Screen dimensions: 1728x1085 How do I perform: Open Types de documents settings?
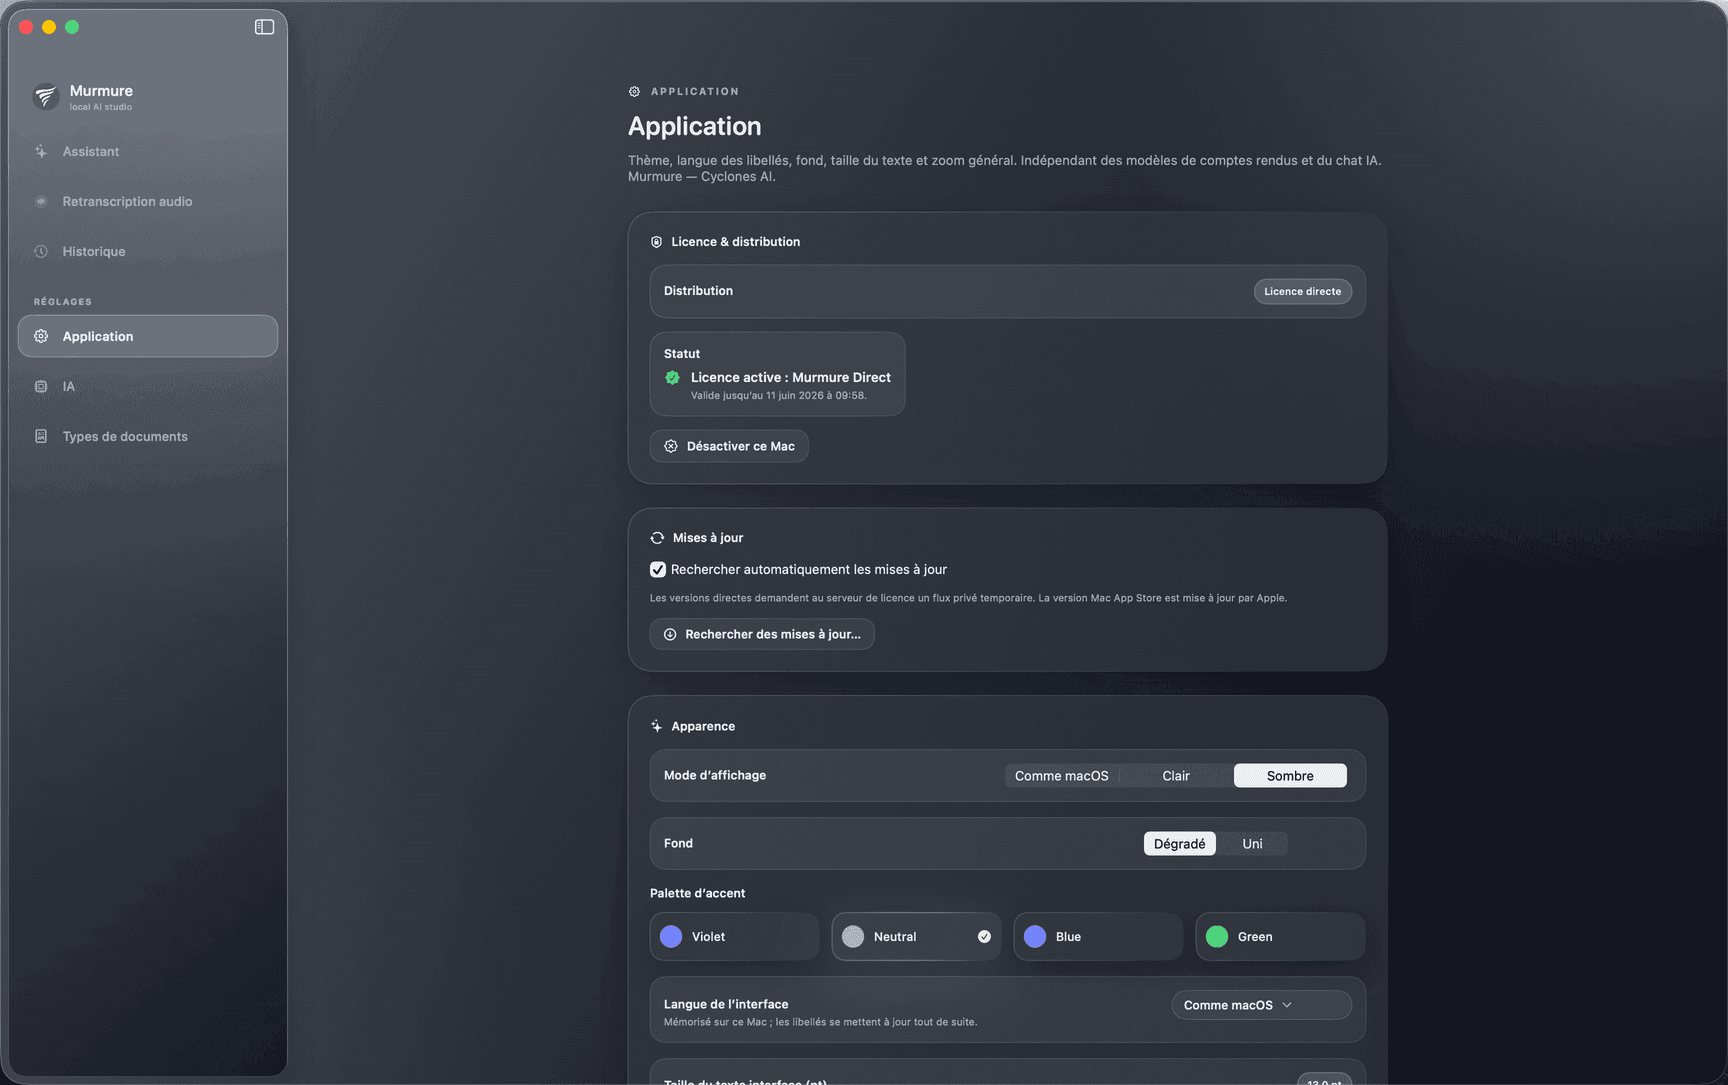coord(148,437)
